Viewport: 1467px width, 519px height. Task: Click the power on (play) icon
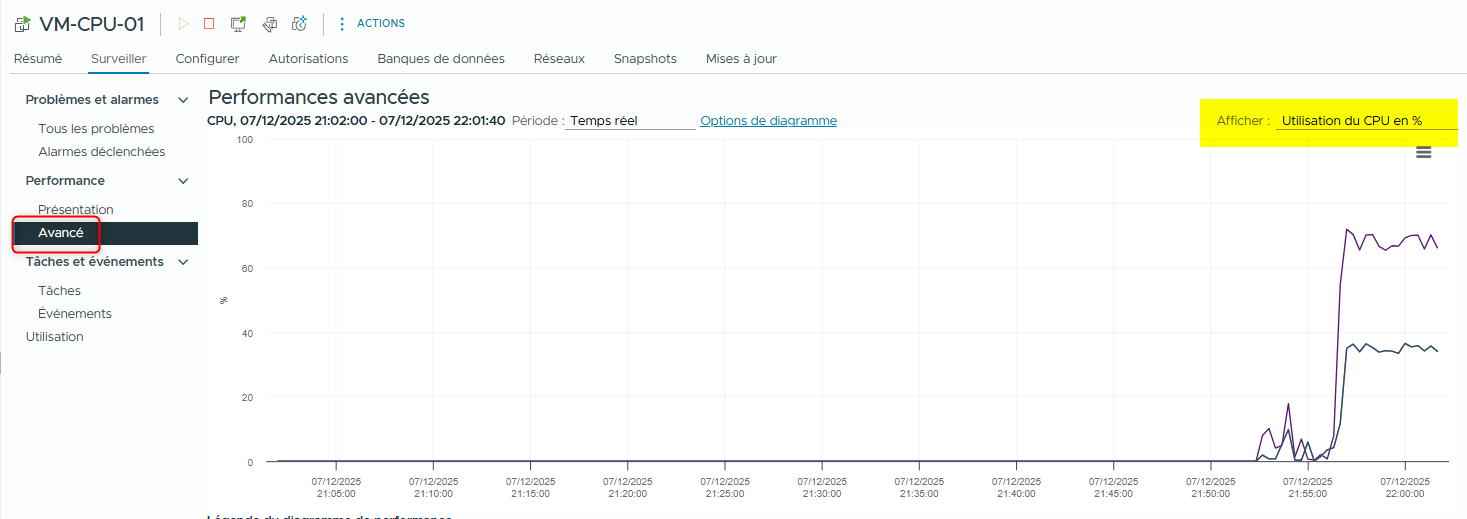[182, 24]
